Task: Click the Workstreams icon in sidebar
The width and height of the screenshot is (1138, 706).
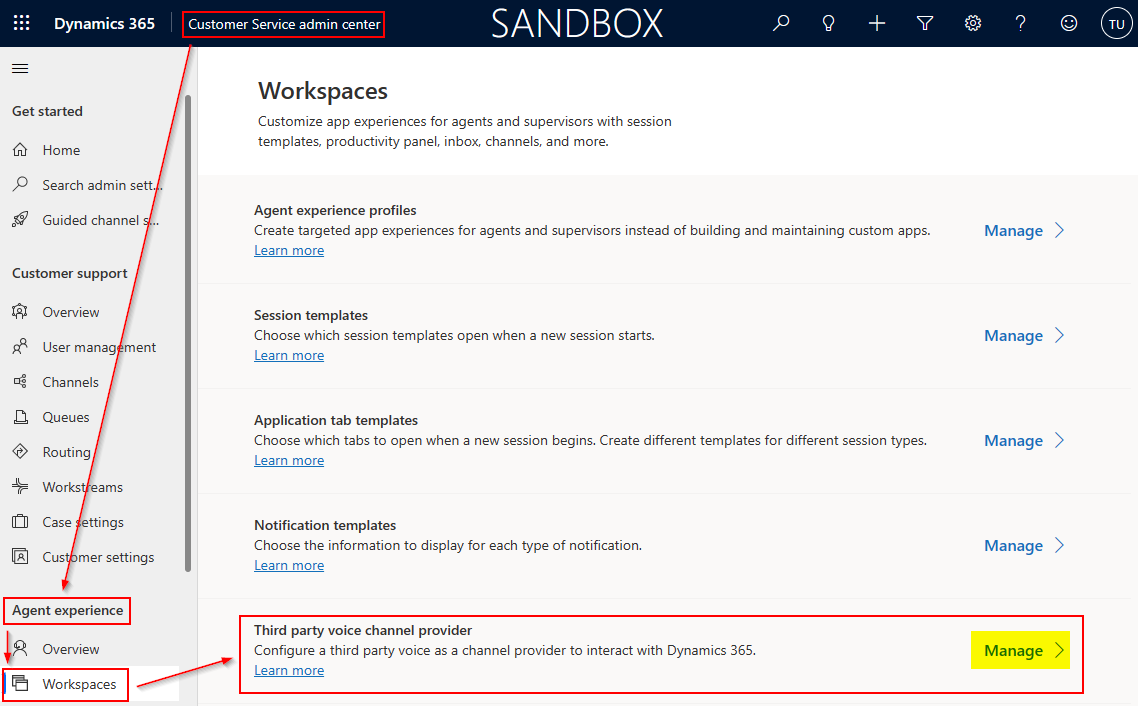Action: coord(20,486)
